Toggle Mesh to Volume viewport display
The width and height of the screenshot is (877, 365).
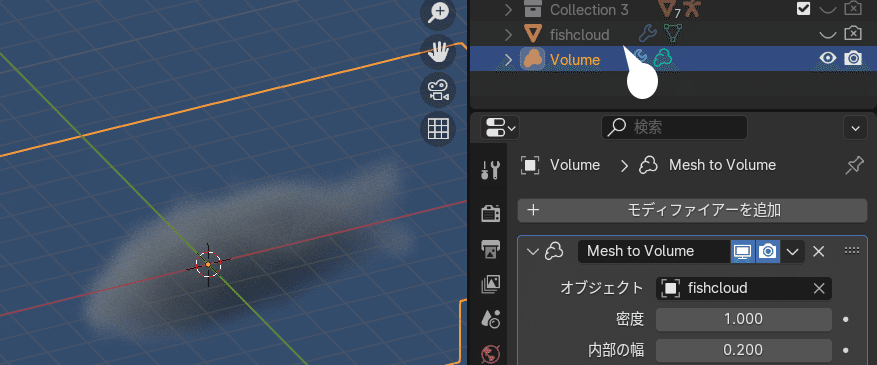[x=743, y=252]
